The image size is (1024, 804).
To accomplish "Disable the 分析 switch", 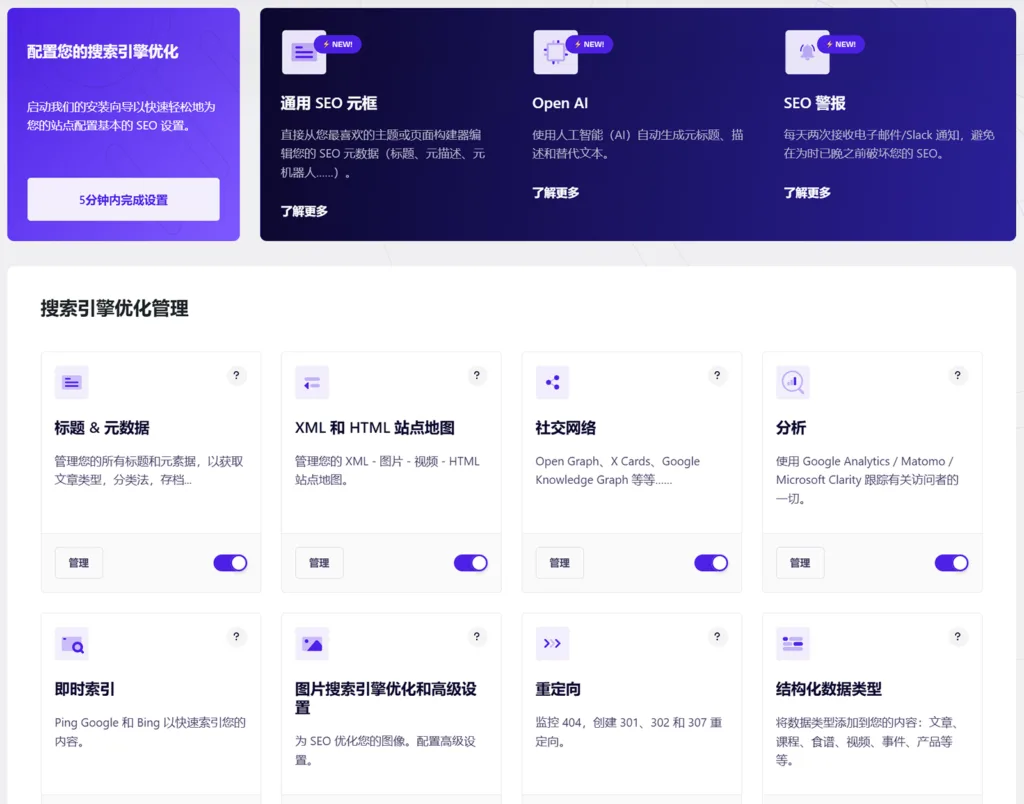I will (x=952, y=563).
